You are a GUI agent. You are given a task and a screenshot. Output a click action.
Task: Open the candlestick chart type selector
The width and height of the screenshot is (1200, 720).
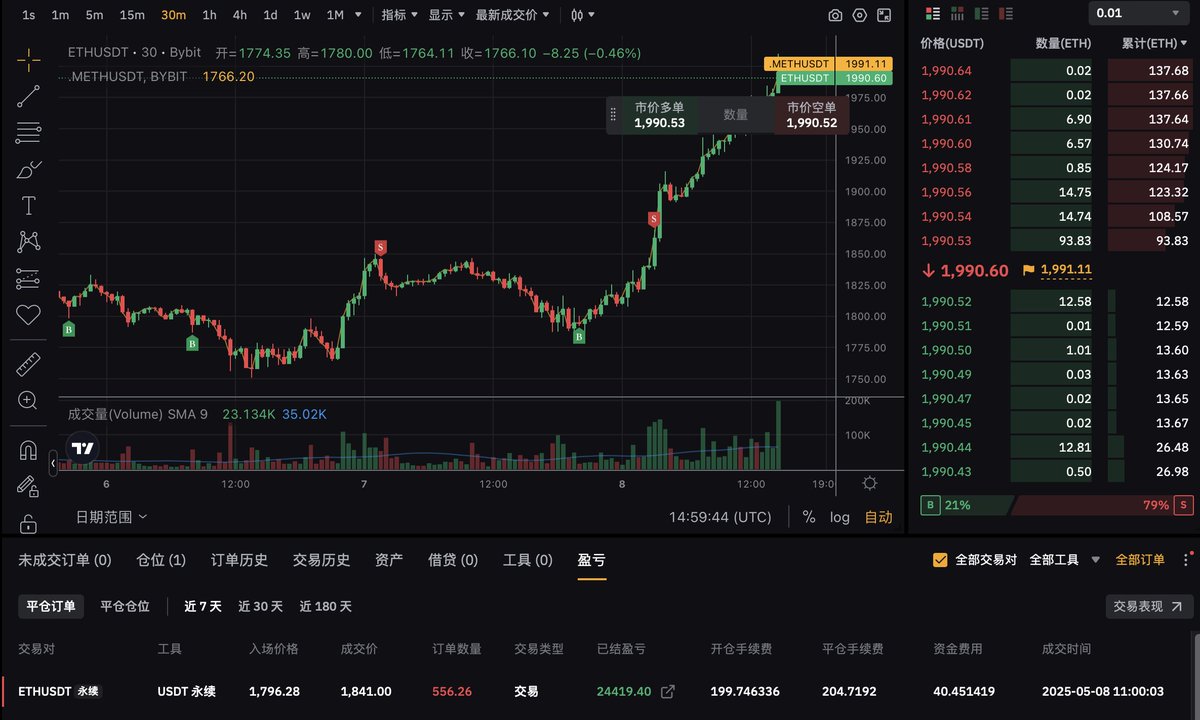(582, 15)
